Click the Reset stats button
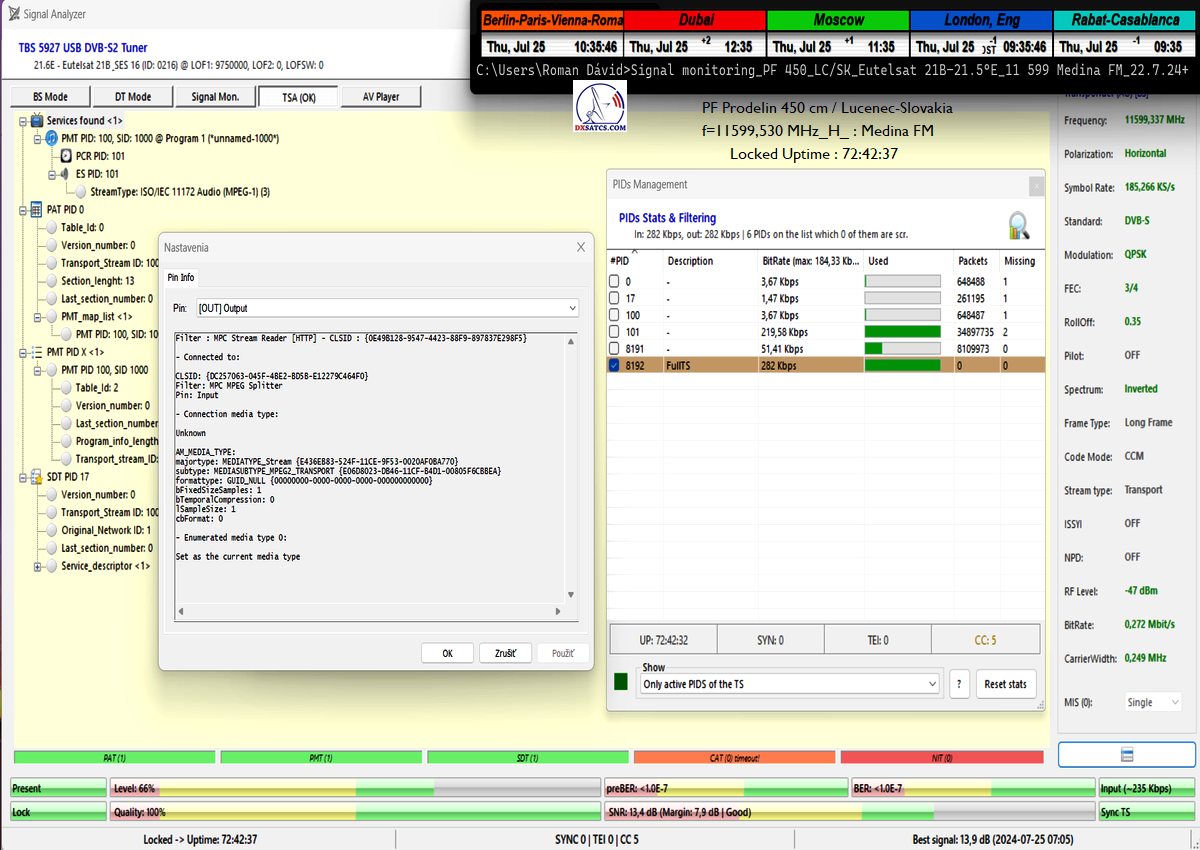The height and width of the screenshot is (850, 1200). click(1005, 684)
